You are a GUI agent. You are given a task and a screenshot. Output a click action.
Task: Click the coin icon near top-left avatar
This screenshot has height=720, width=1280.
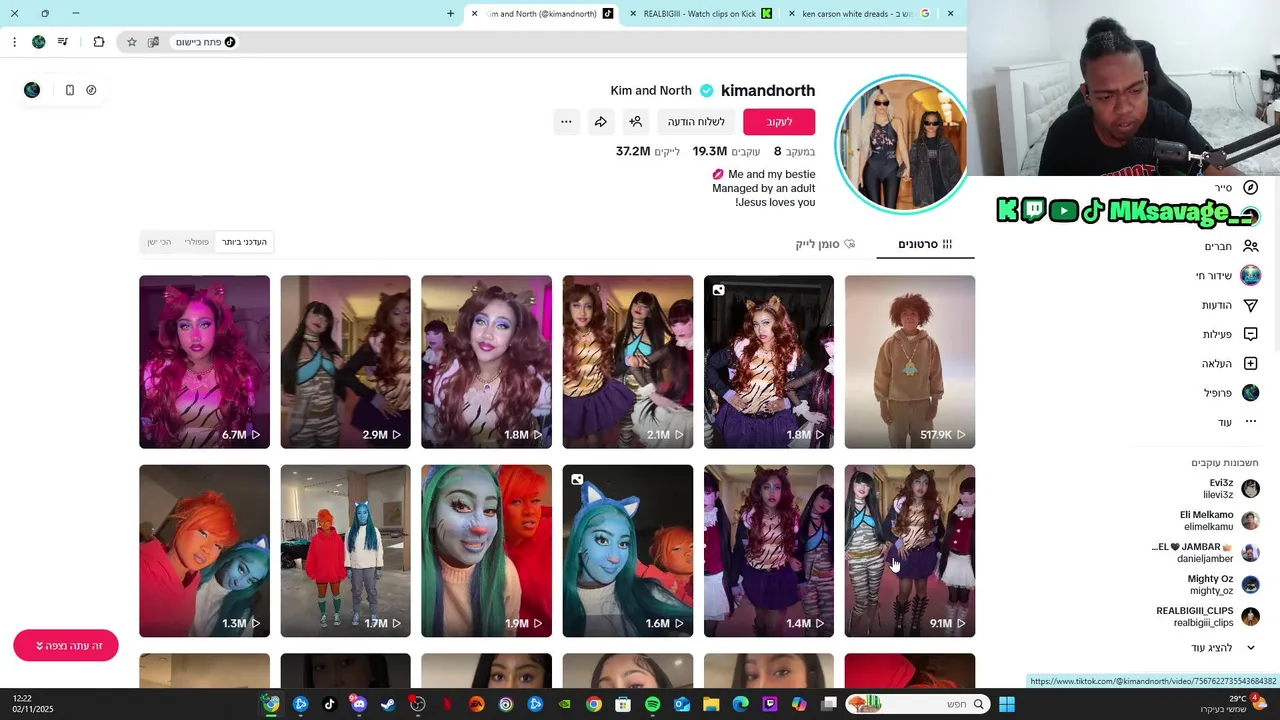91,90
